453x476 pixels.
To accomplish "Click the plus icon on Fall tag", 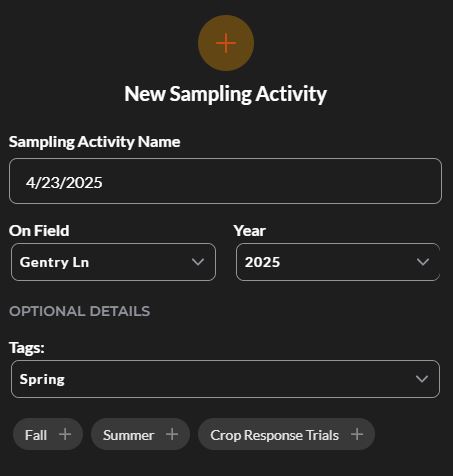I will [65, 434].
